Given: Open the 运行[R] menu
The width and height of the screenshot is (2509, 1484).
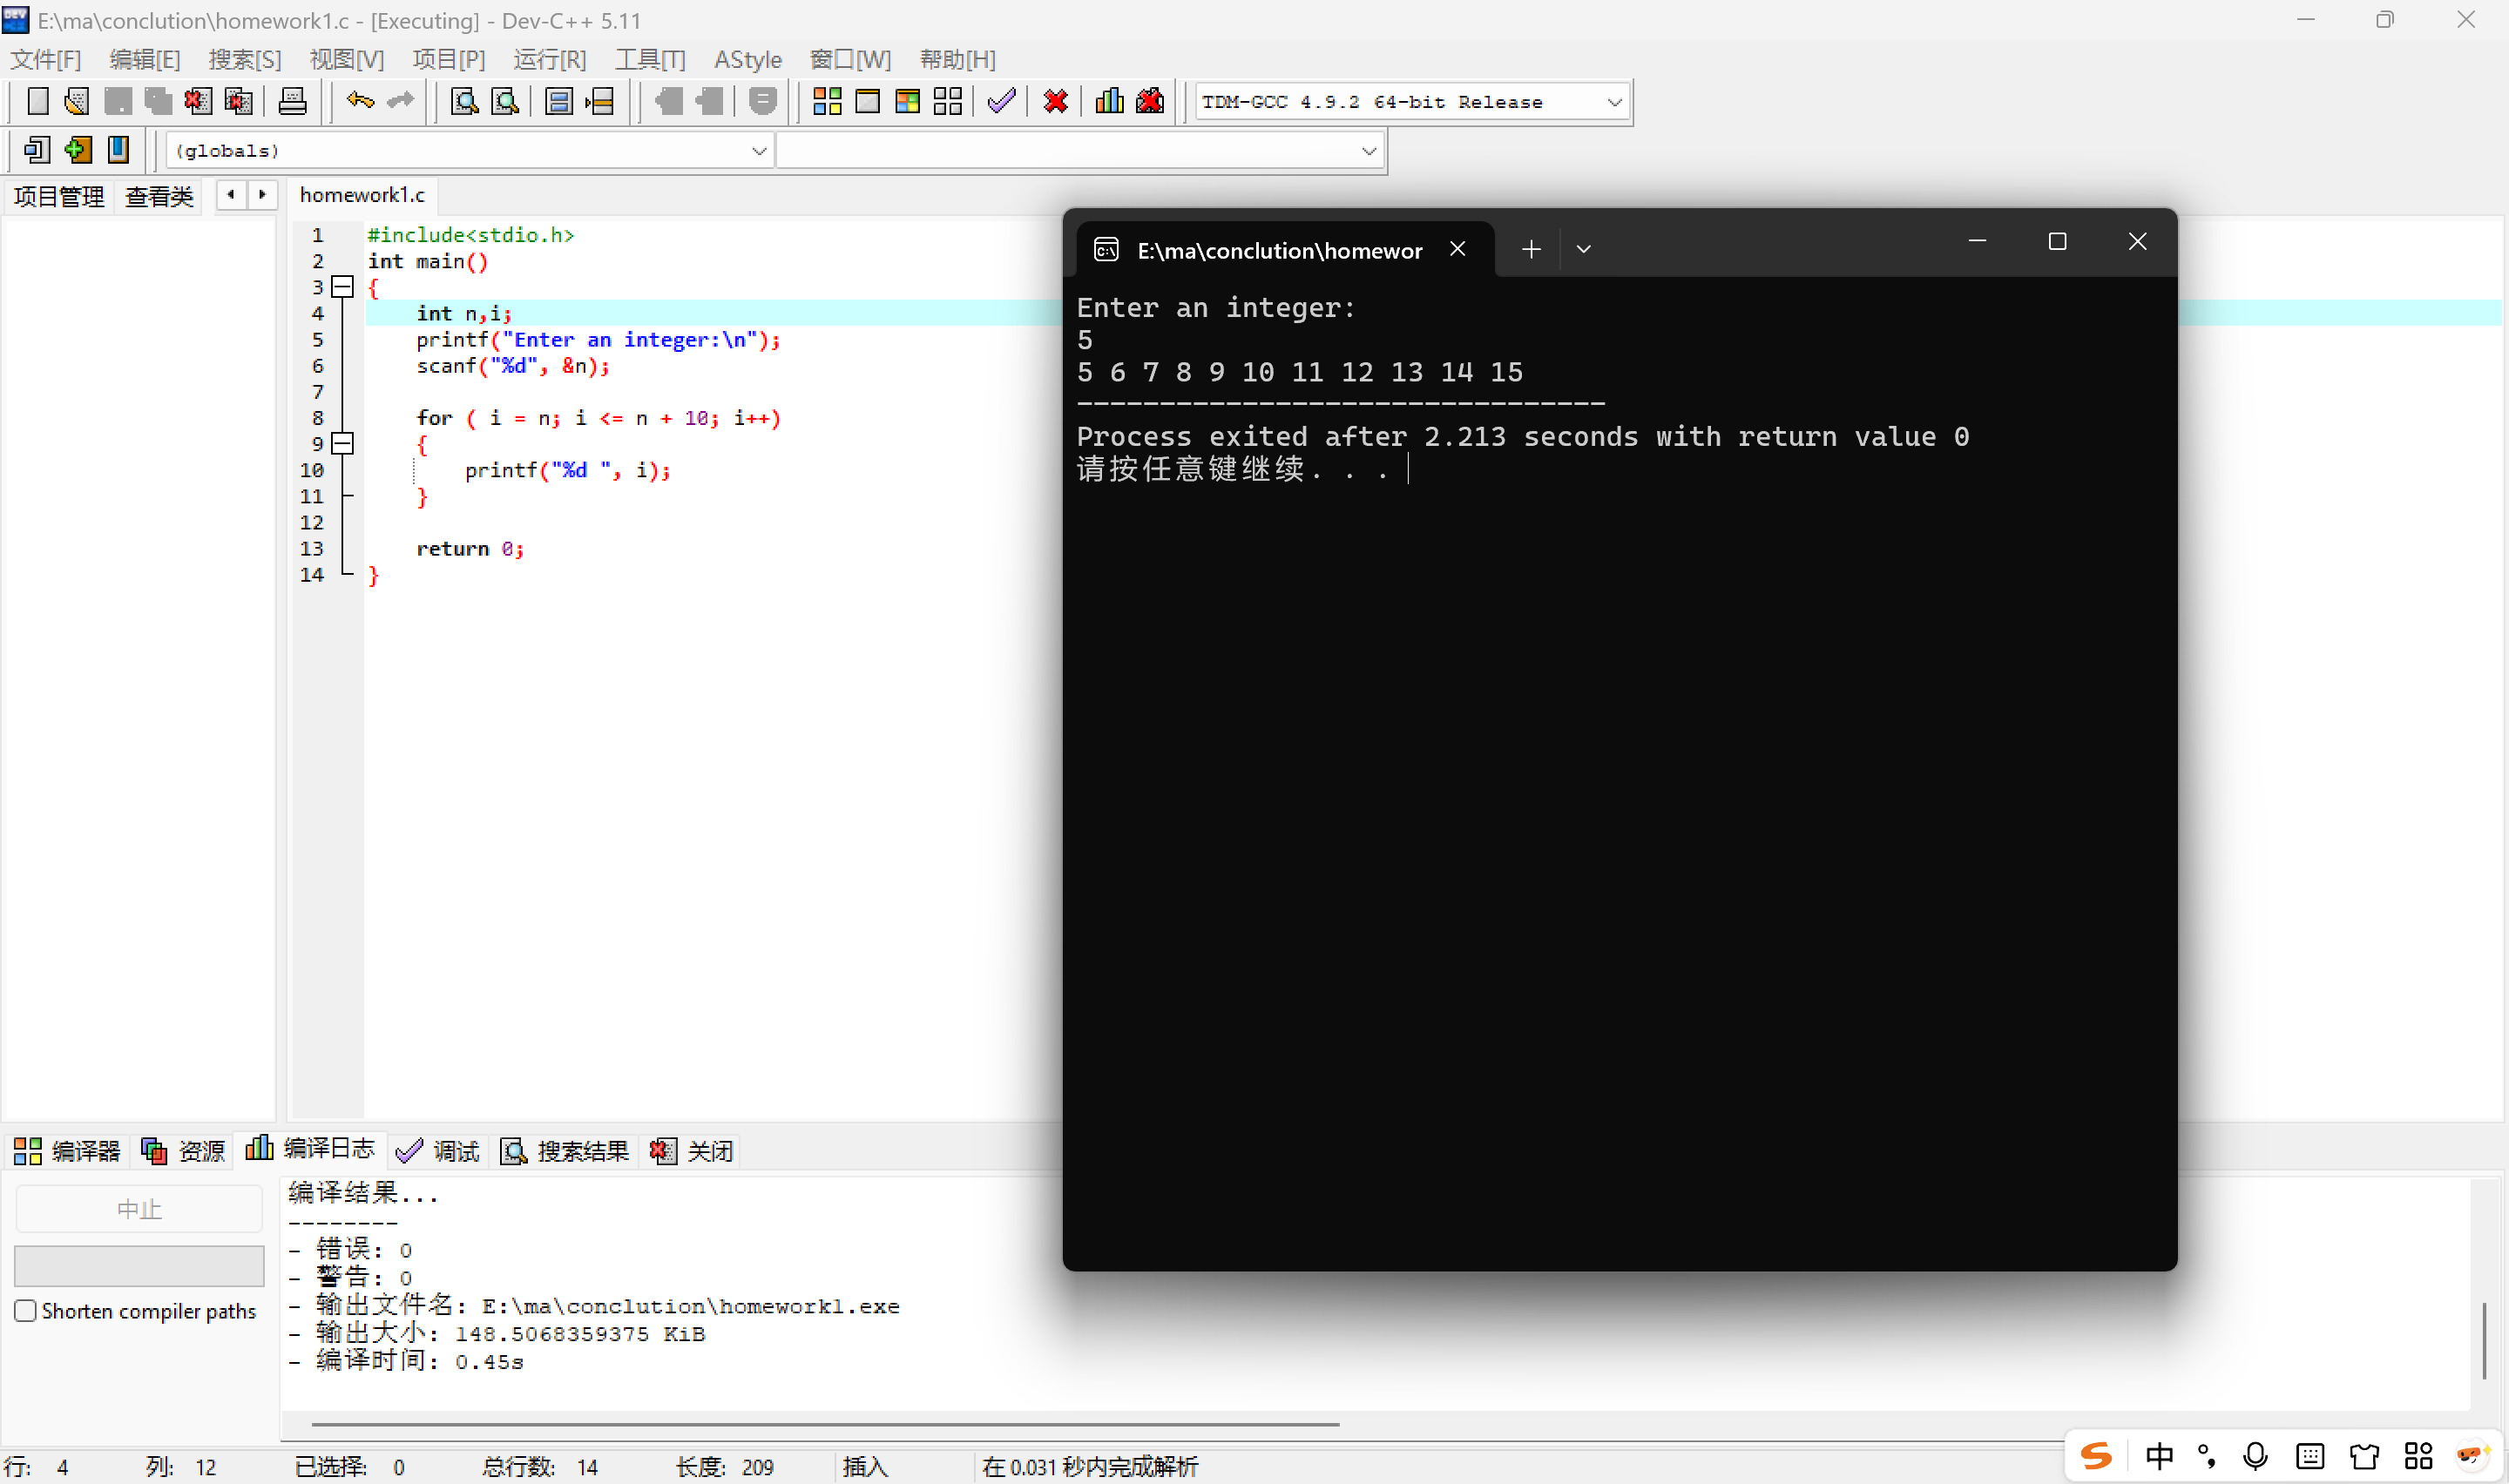Looking at the screenshot, I should [x=549, y=60].
